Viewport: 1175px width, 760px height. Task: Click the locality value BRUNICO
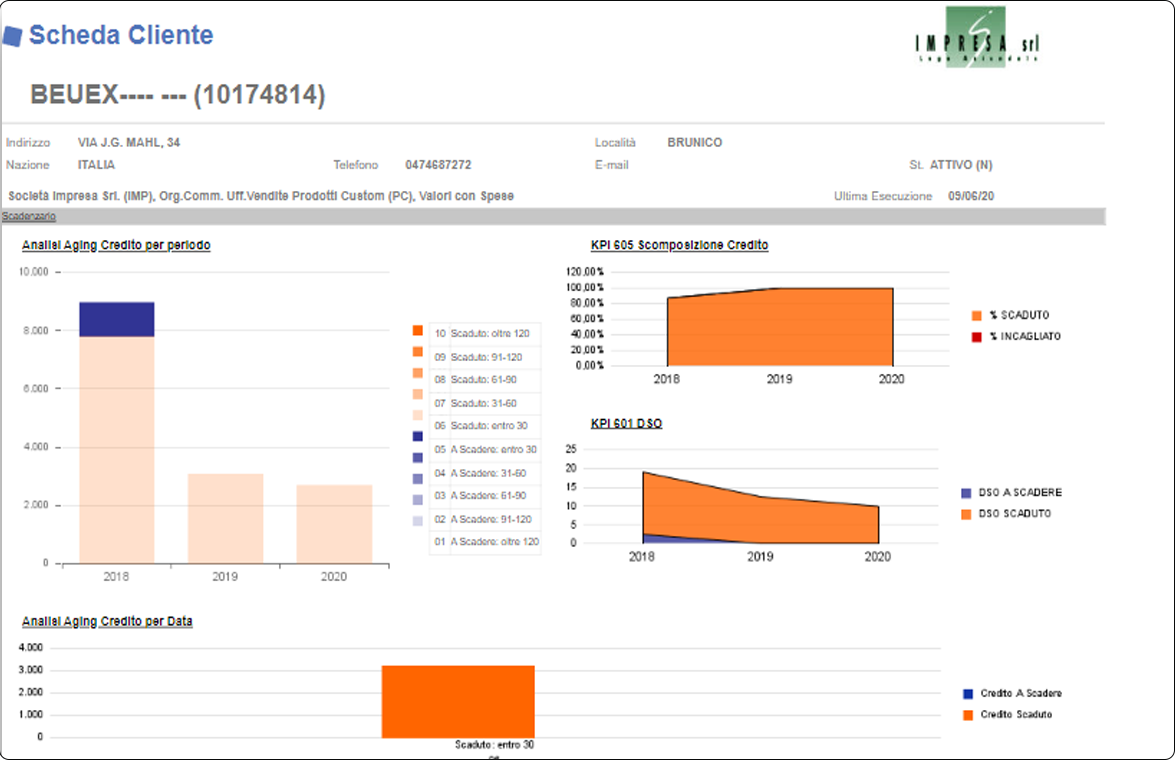(695, 142)
